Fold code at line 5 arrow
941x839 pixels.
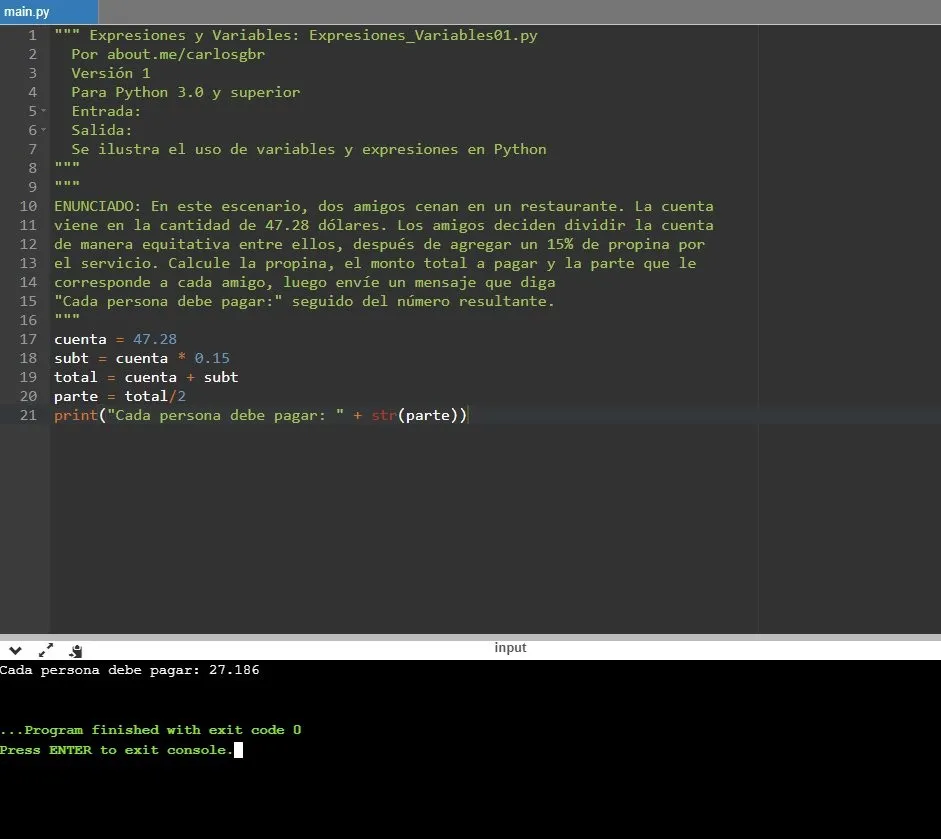pos(44,111)
